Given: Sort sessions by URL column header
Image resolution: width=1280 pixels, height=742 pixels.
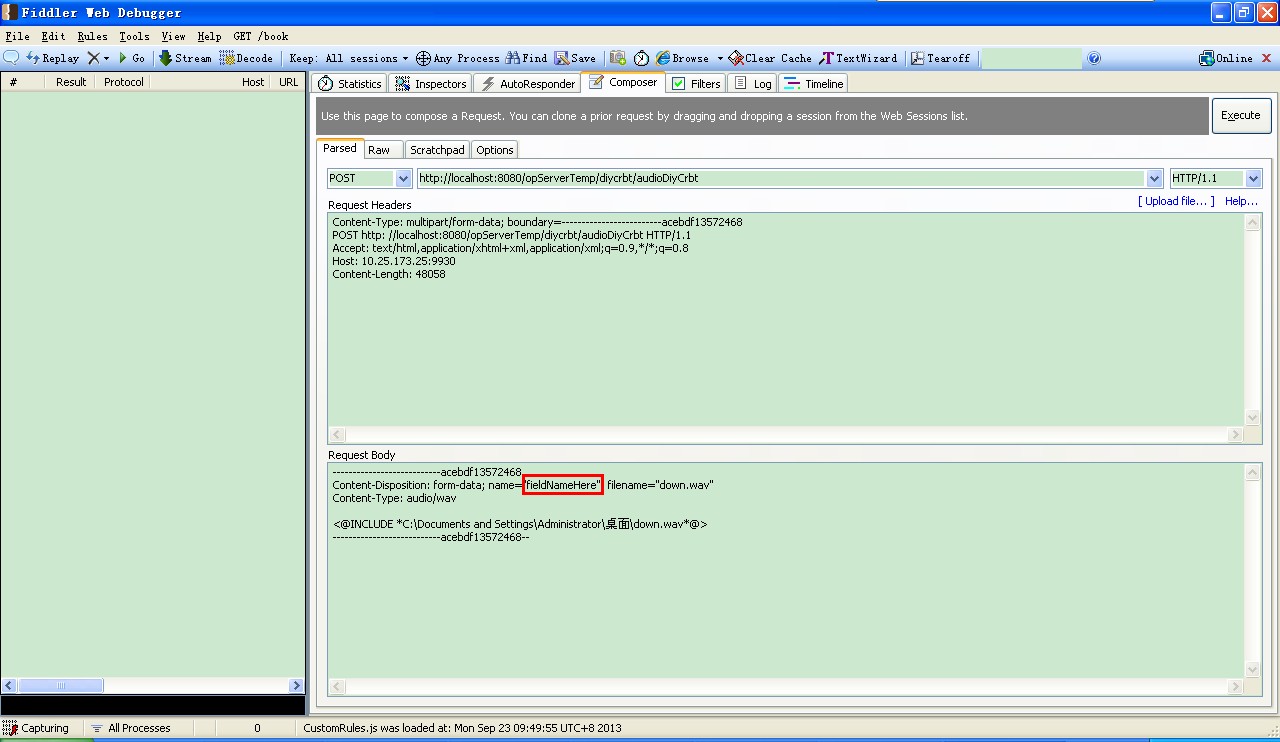Looking at the screenshot, I should click(289, 82).
